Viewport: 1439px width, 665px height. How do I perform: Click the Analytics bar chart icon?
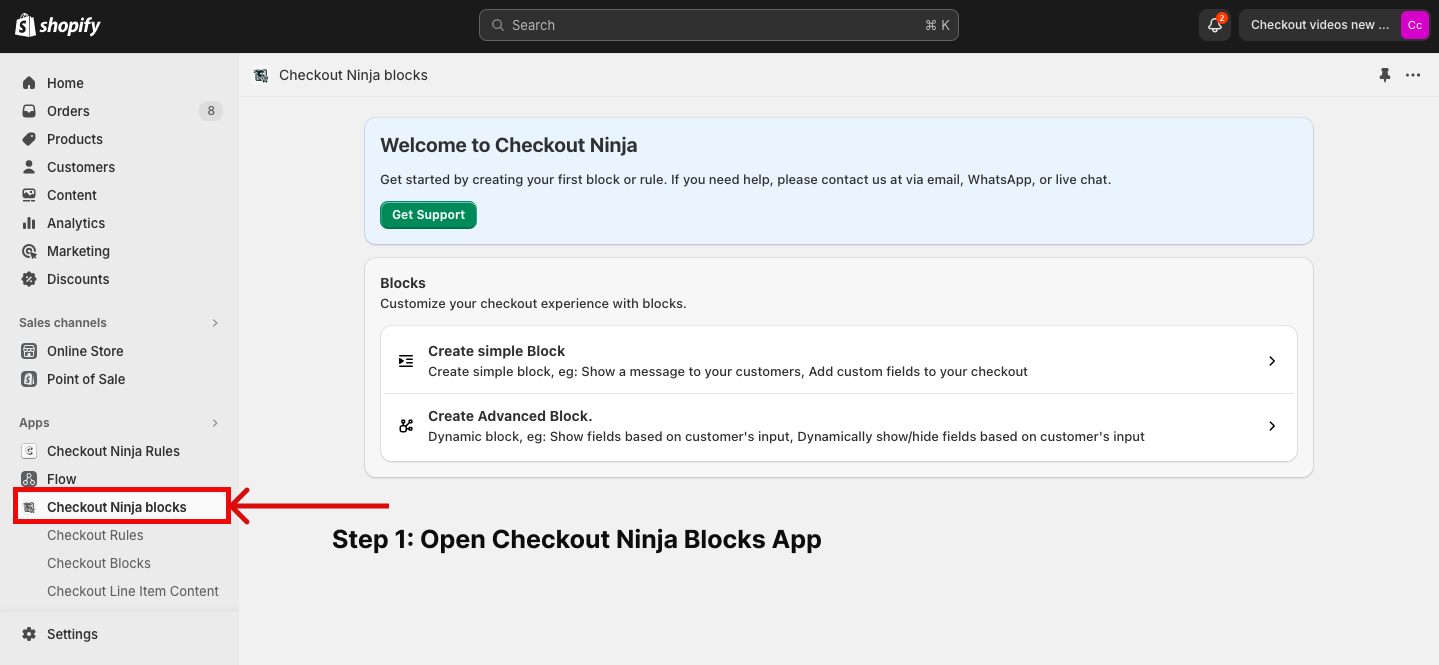pyautogui.click(x=29, y=223)
